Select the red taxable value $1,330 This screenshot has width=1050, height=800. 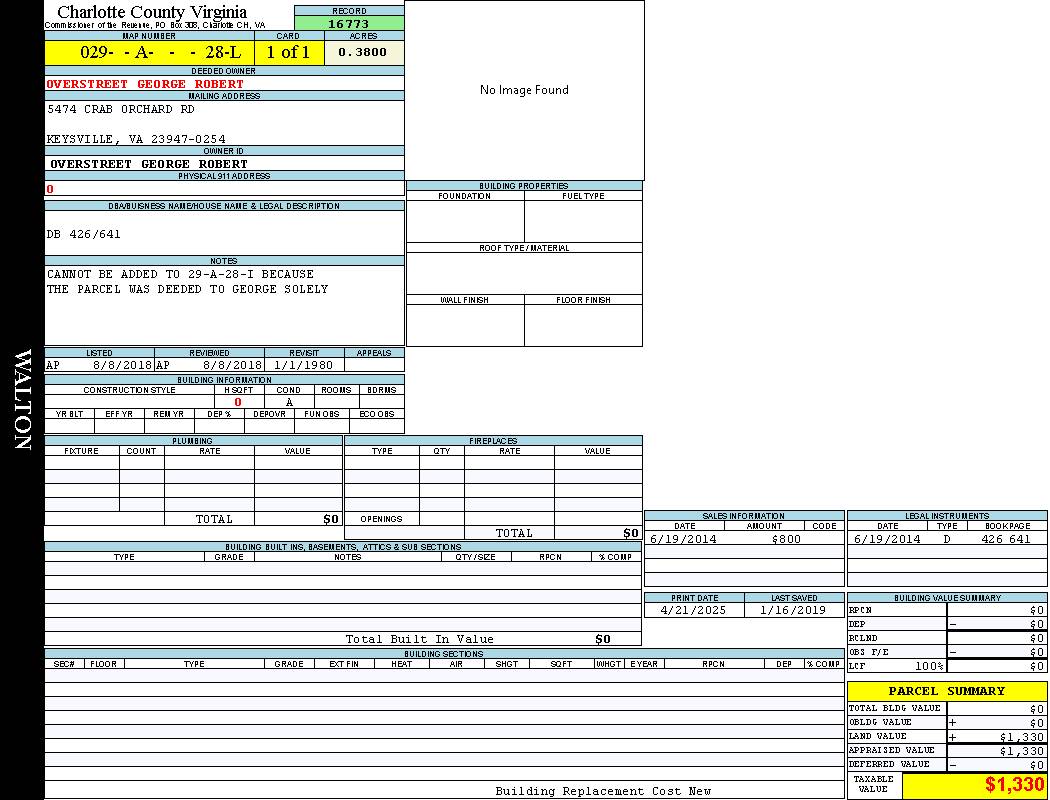(1014, 785)
